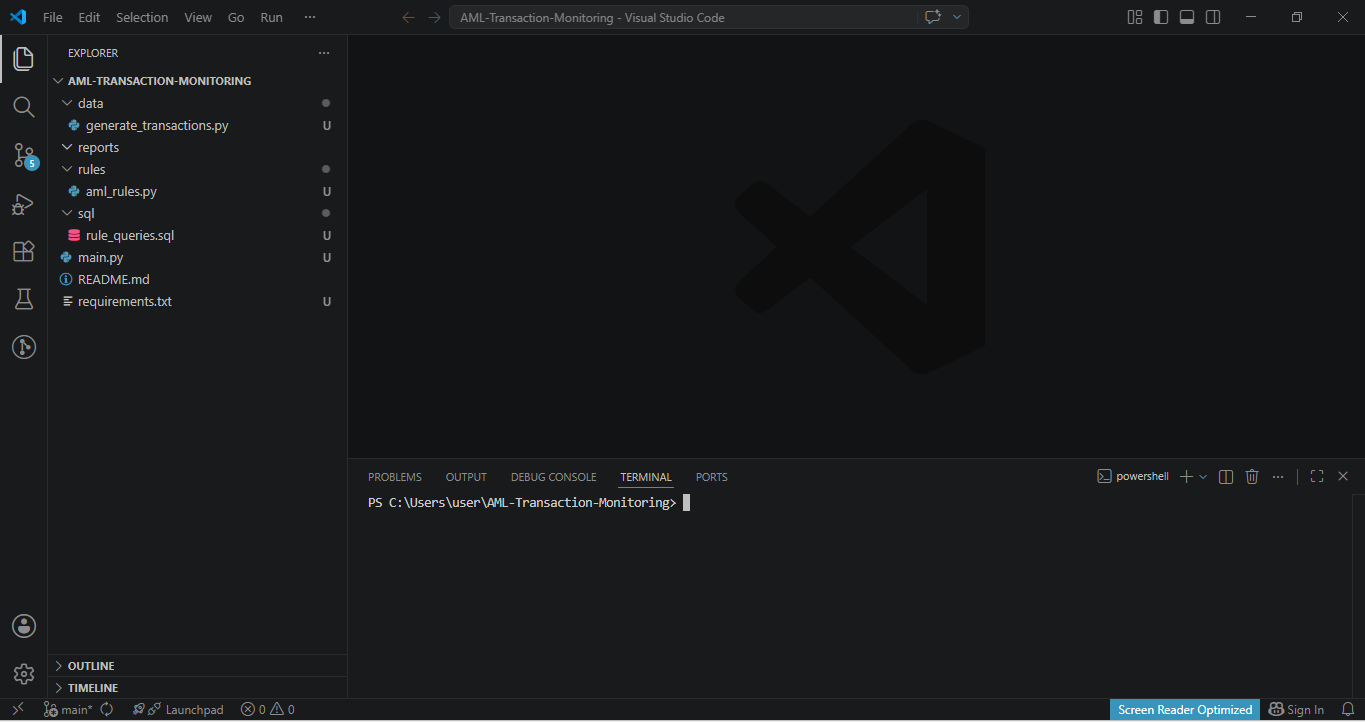The width and height of the screenshot is (1365, 722).
Task: Open the Search view
Action: coord(23,107)
